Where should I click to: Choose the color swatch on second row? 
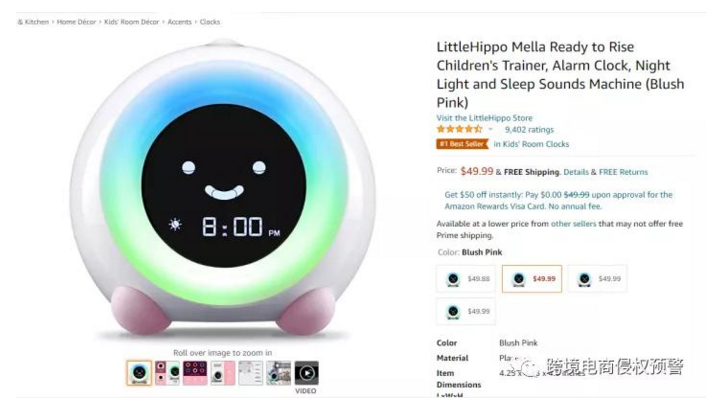466,311
